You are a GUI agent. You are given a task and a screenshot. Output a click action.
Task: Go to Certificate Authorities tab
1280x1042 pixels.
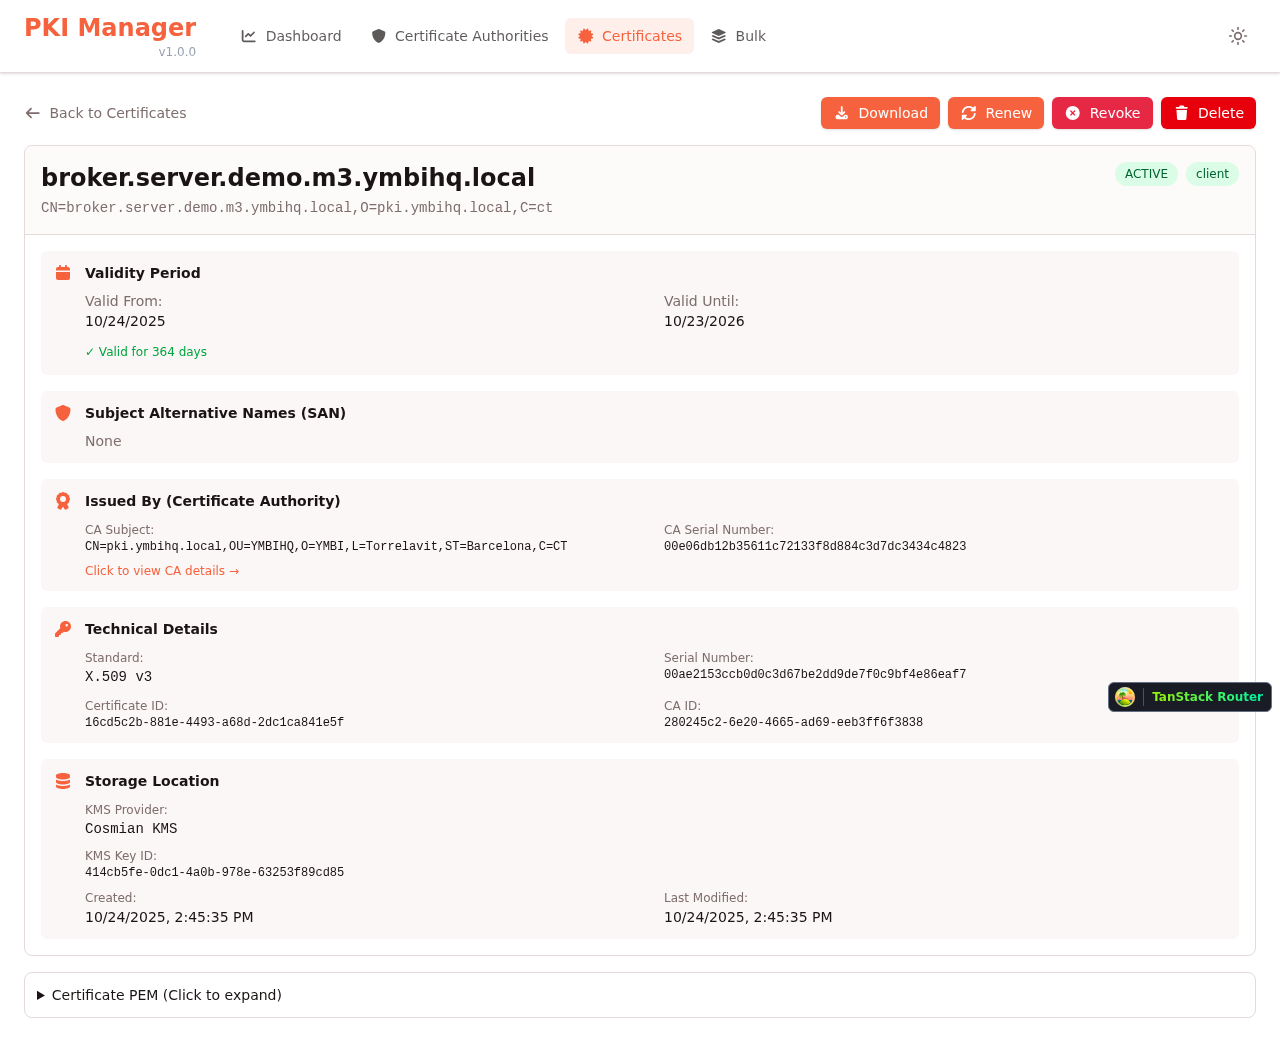tap(460, 36)
